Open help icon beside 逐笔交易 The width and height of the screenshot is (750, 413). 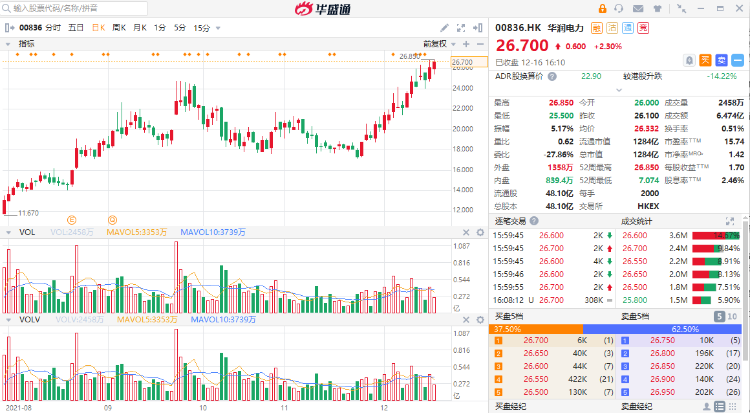click(x=534, y=221)
